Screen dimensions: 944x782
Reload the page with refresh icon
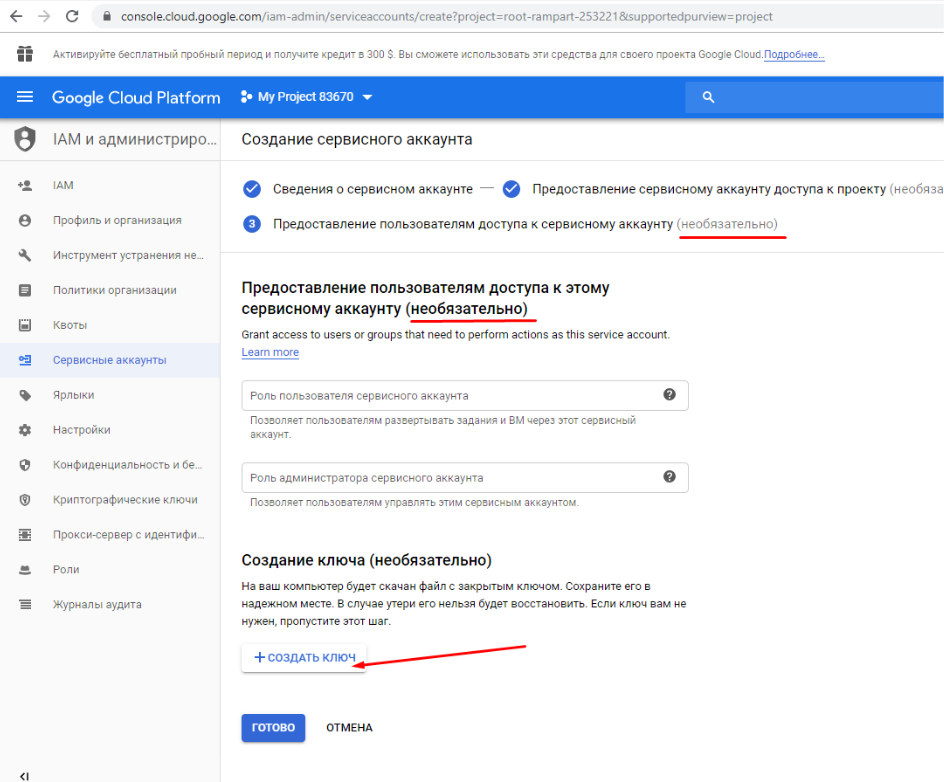point(72,16)
